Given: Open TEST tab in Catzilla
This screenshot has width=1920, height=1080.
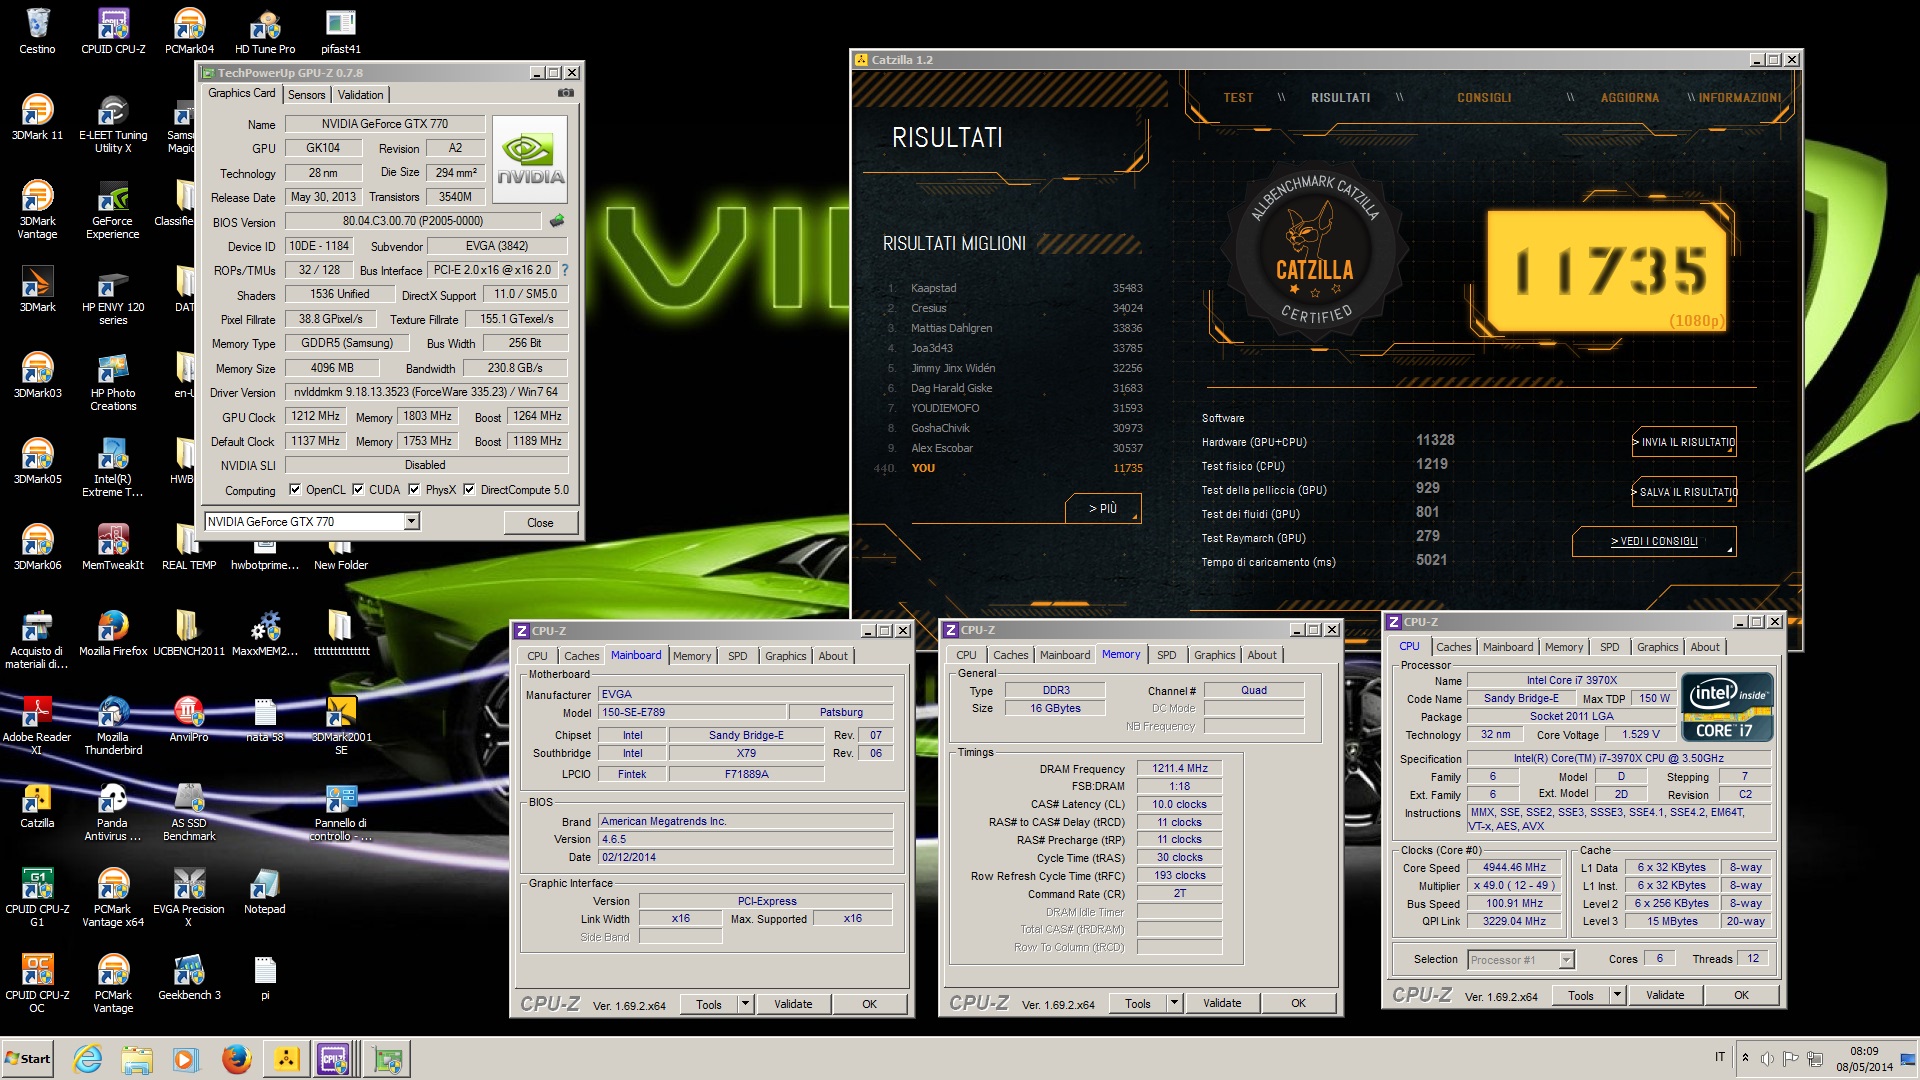Looking at the screenshot, I should pyautogui.click(x=1238, y=98).
